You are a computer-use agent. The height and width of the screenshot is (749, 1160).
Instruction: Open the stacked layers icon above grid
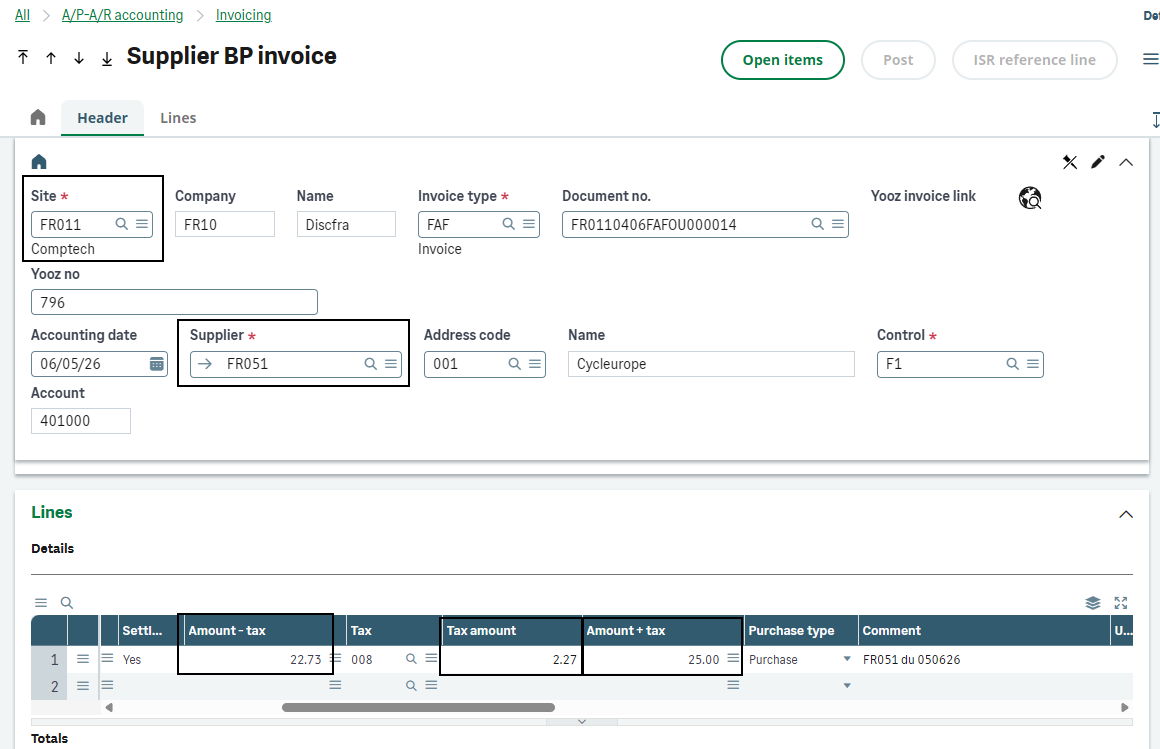[x=1093, y=602]
